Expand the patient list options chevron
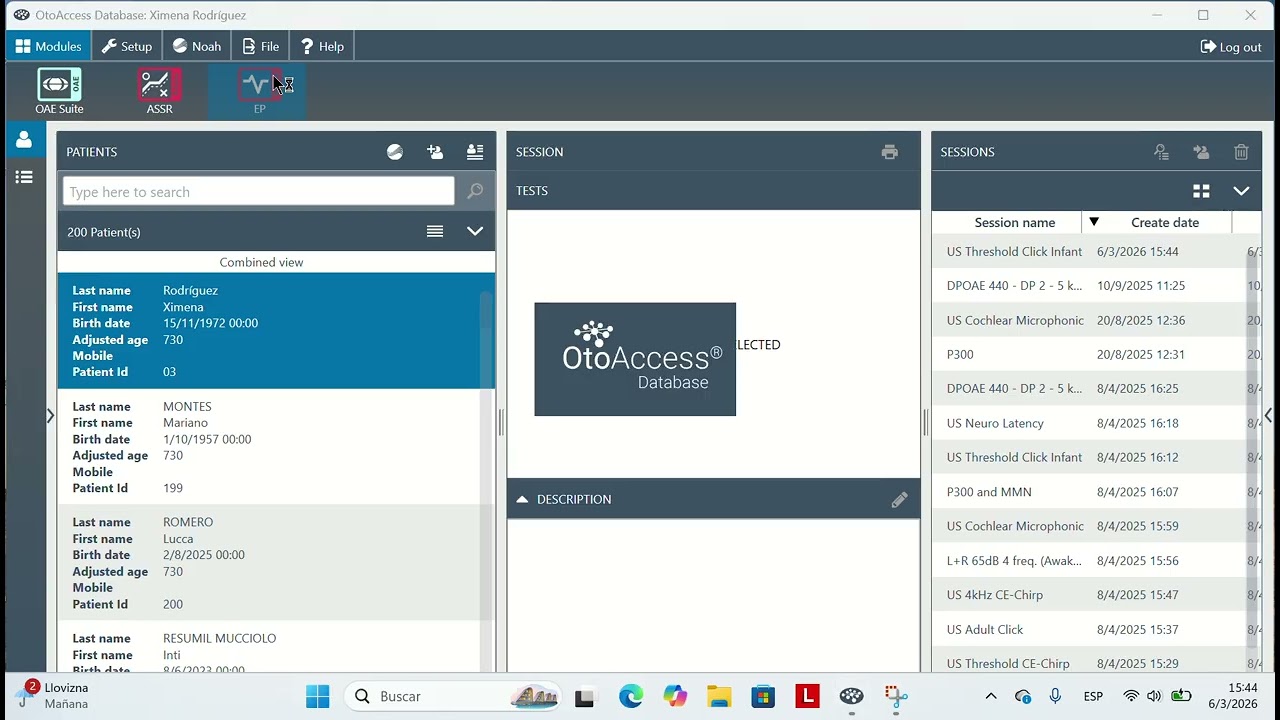This screenshot has width=1280, height=720. click(475, 231)
